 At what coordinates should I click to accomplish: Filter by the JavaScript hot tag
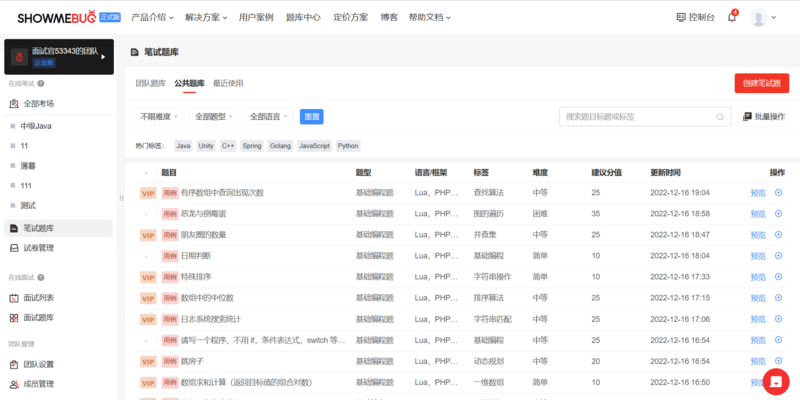tap(314, 146)
